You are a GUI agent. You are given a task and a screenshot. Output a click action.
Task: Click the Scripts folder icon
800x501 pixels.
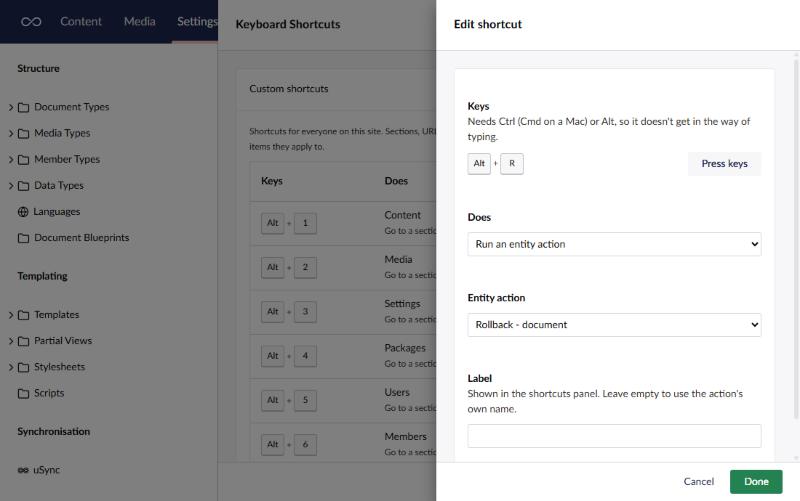pos(23,393)
